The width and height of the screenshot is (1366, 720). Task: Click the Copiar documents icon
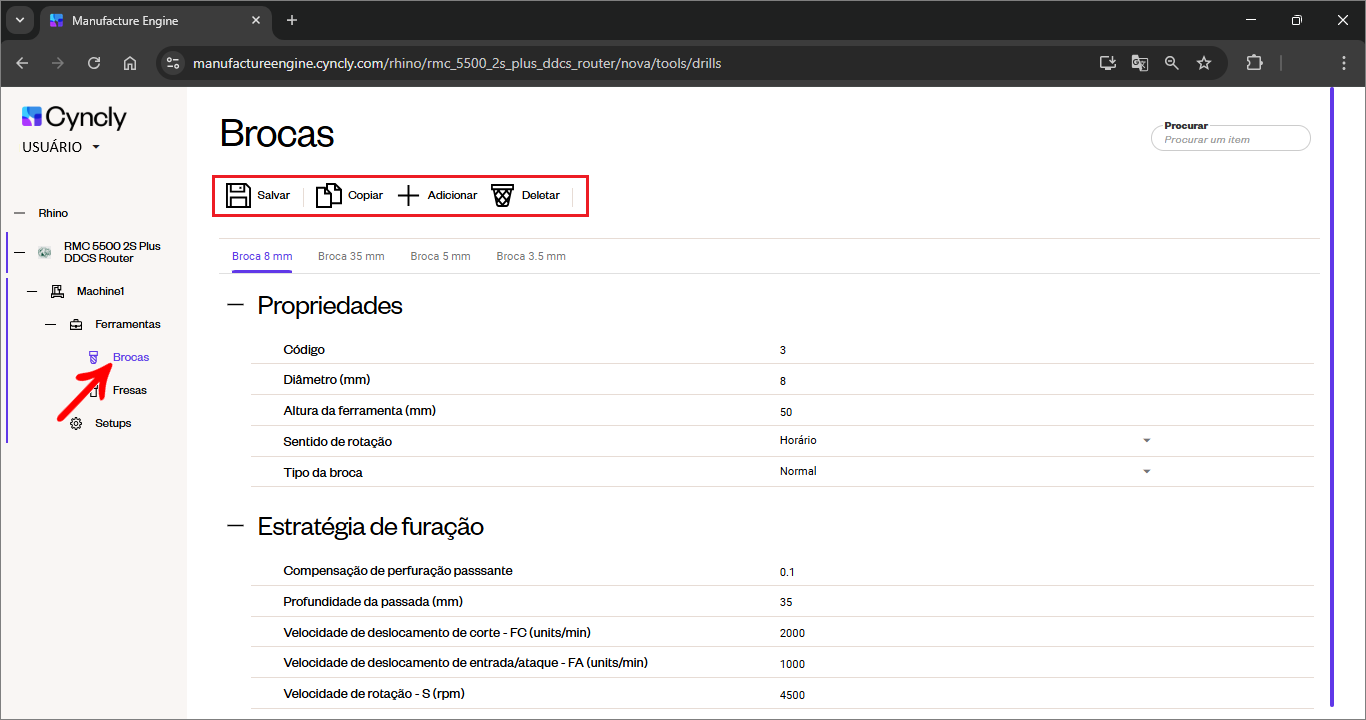point(328,195)
